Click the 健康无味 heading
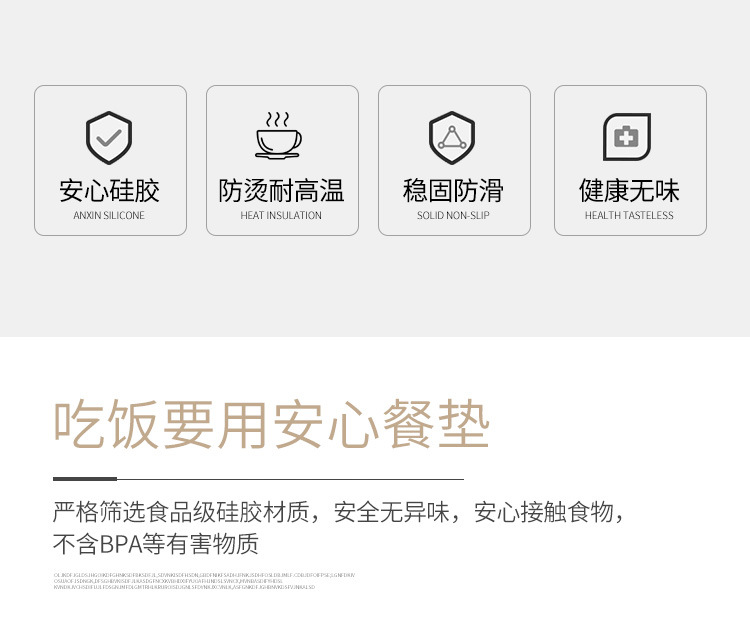Image resolution: width=750 pixels, height=624 pixels. coord(629,190)
